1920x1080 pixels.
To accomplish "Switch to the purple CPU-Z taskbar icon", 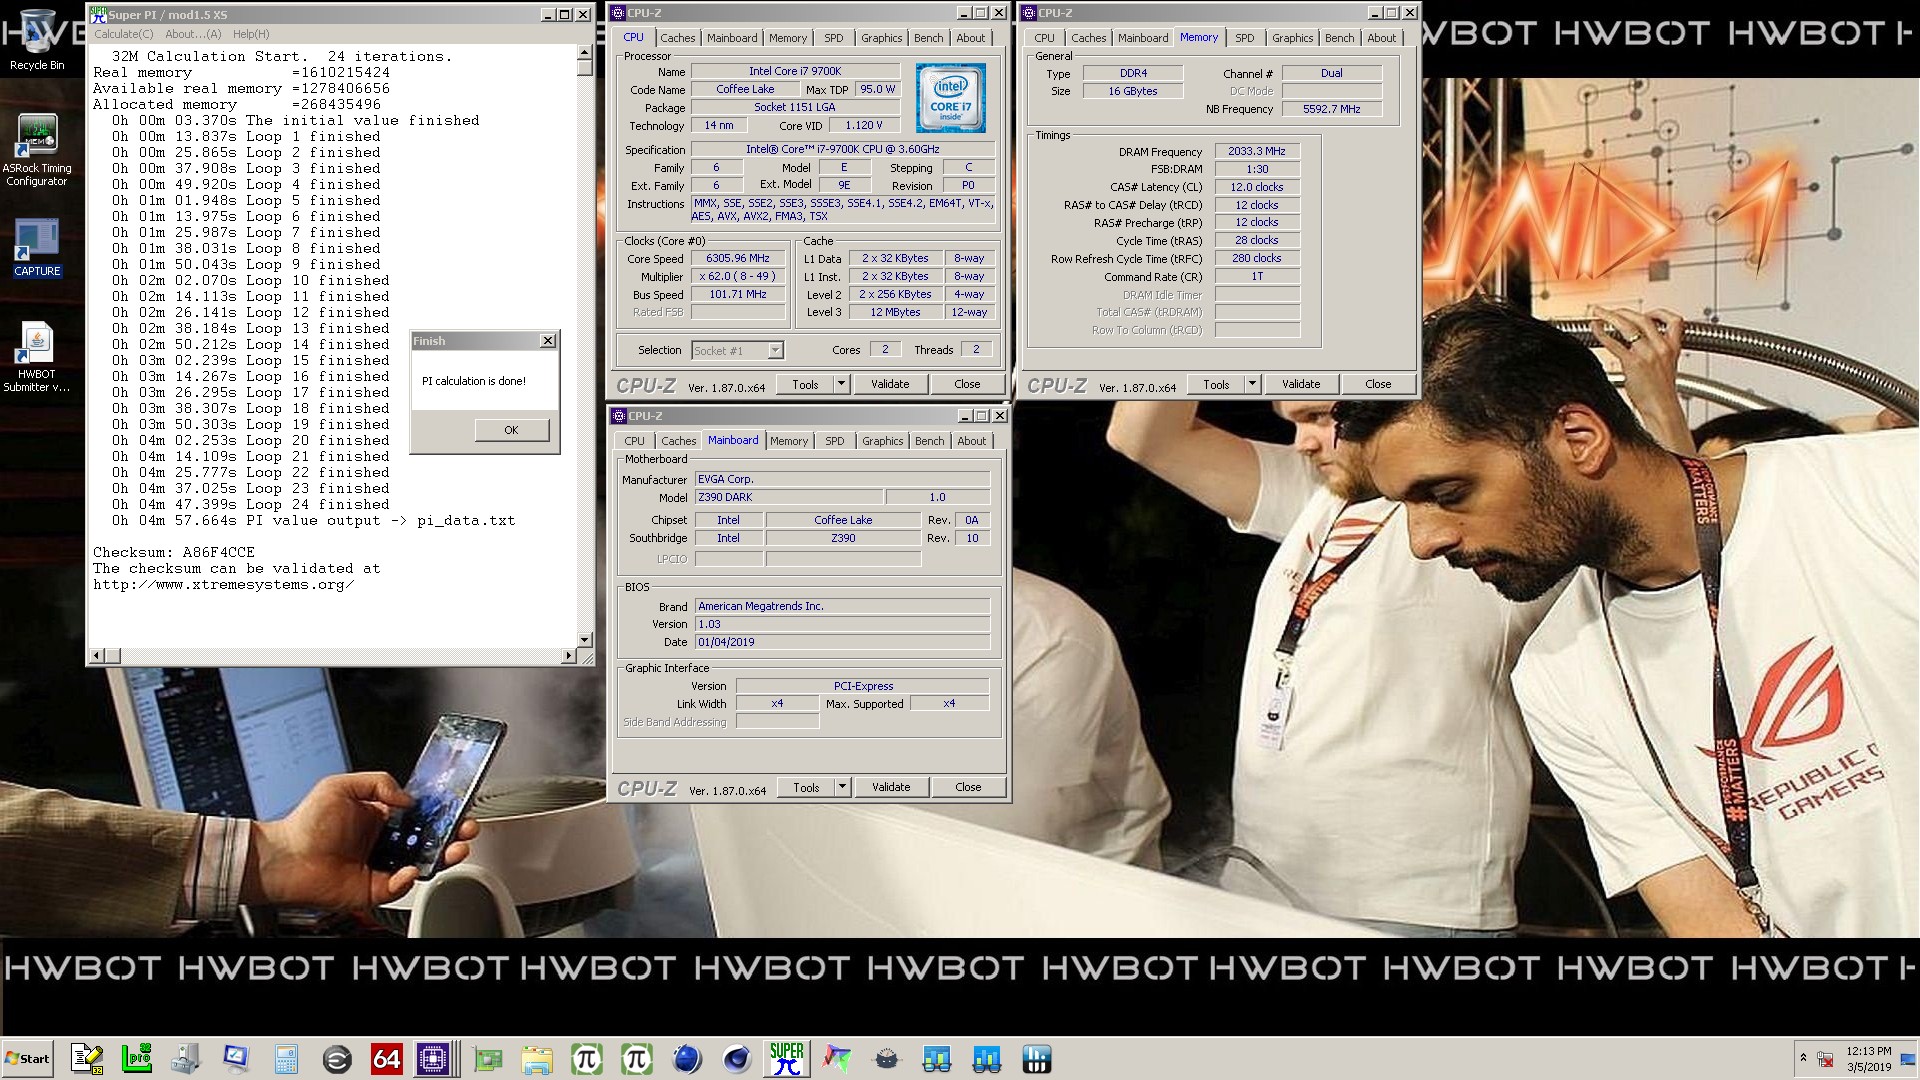I will pos(434,1059).
